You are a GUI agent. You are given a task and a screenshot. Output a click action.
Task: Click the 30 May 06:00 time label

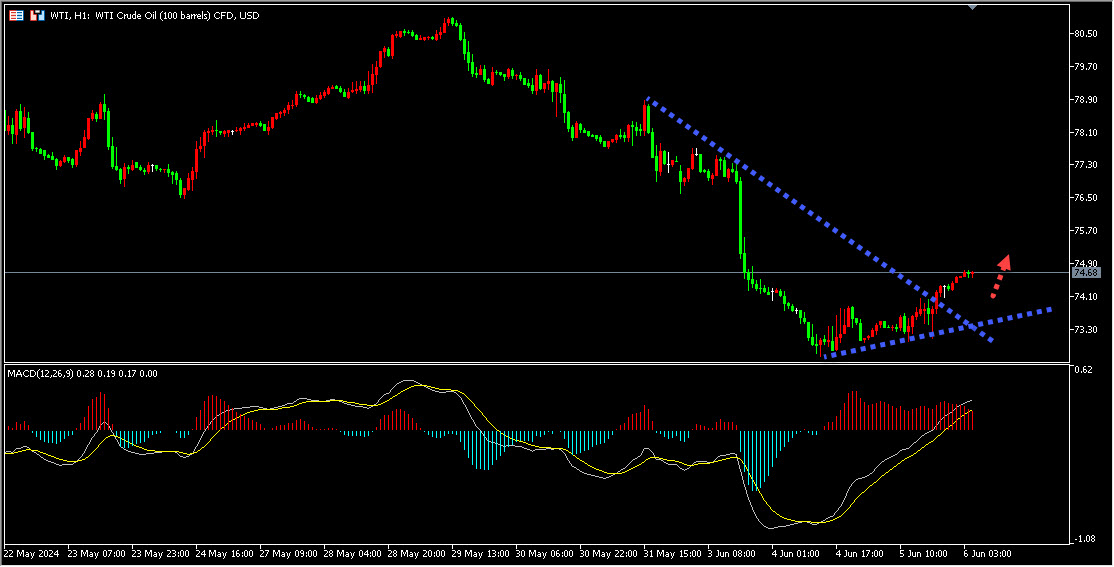point(546,554)
